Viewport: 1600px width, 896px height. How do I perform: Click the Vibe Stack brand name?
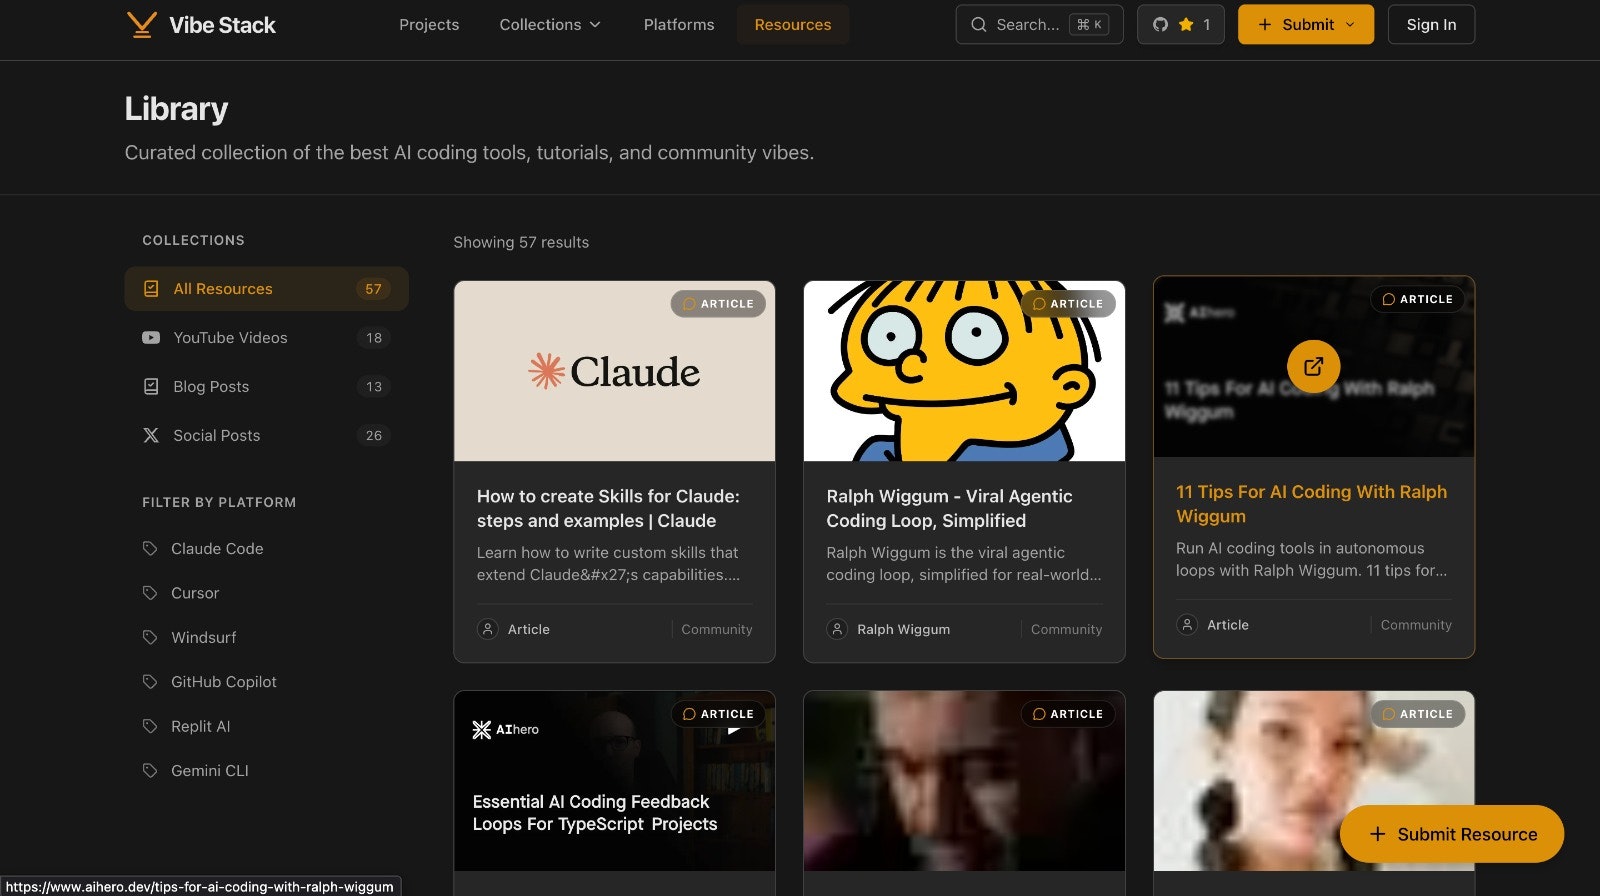(222, 25)
